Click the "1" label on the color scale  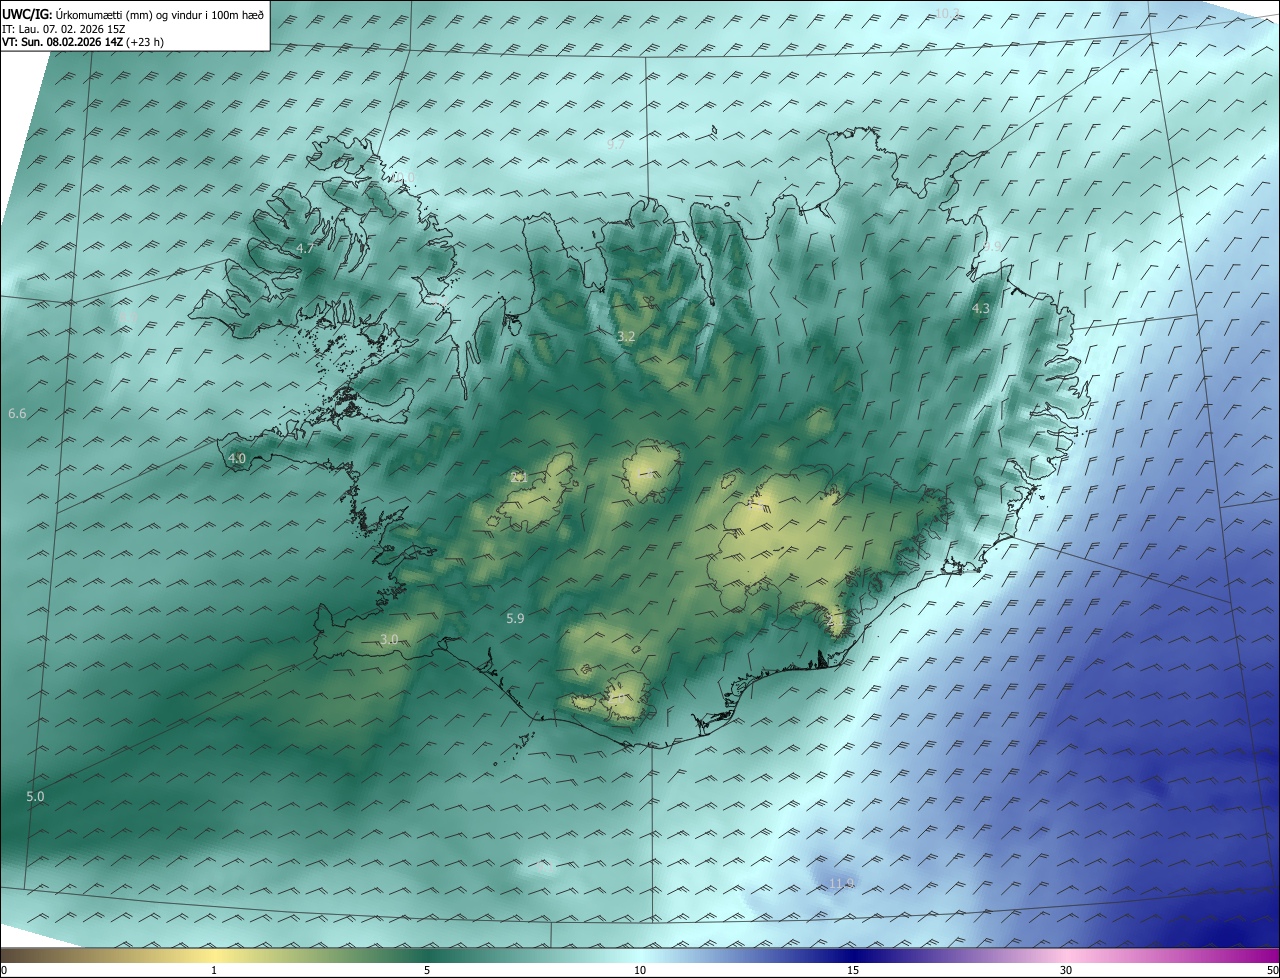[214, 971]
